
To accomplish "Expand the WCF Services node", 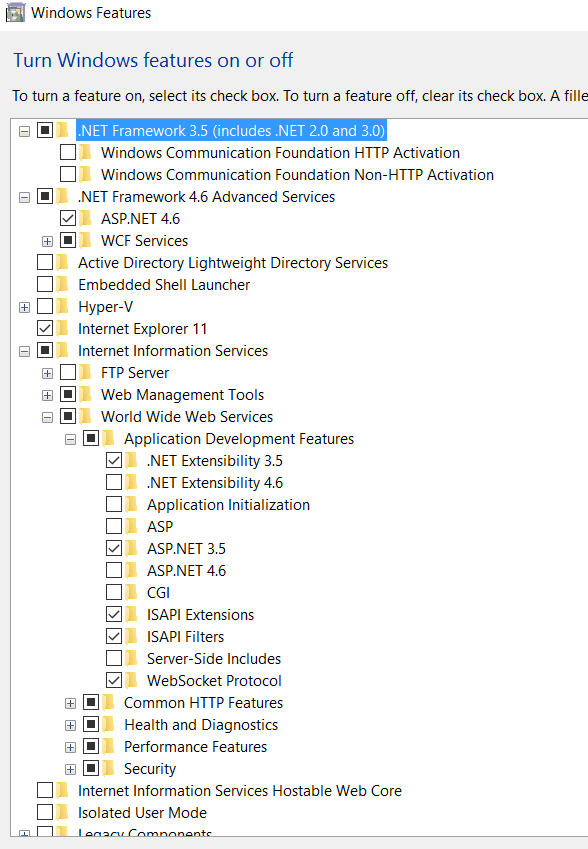I will pyautogui.click(x=48, y=241).
